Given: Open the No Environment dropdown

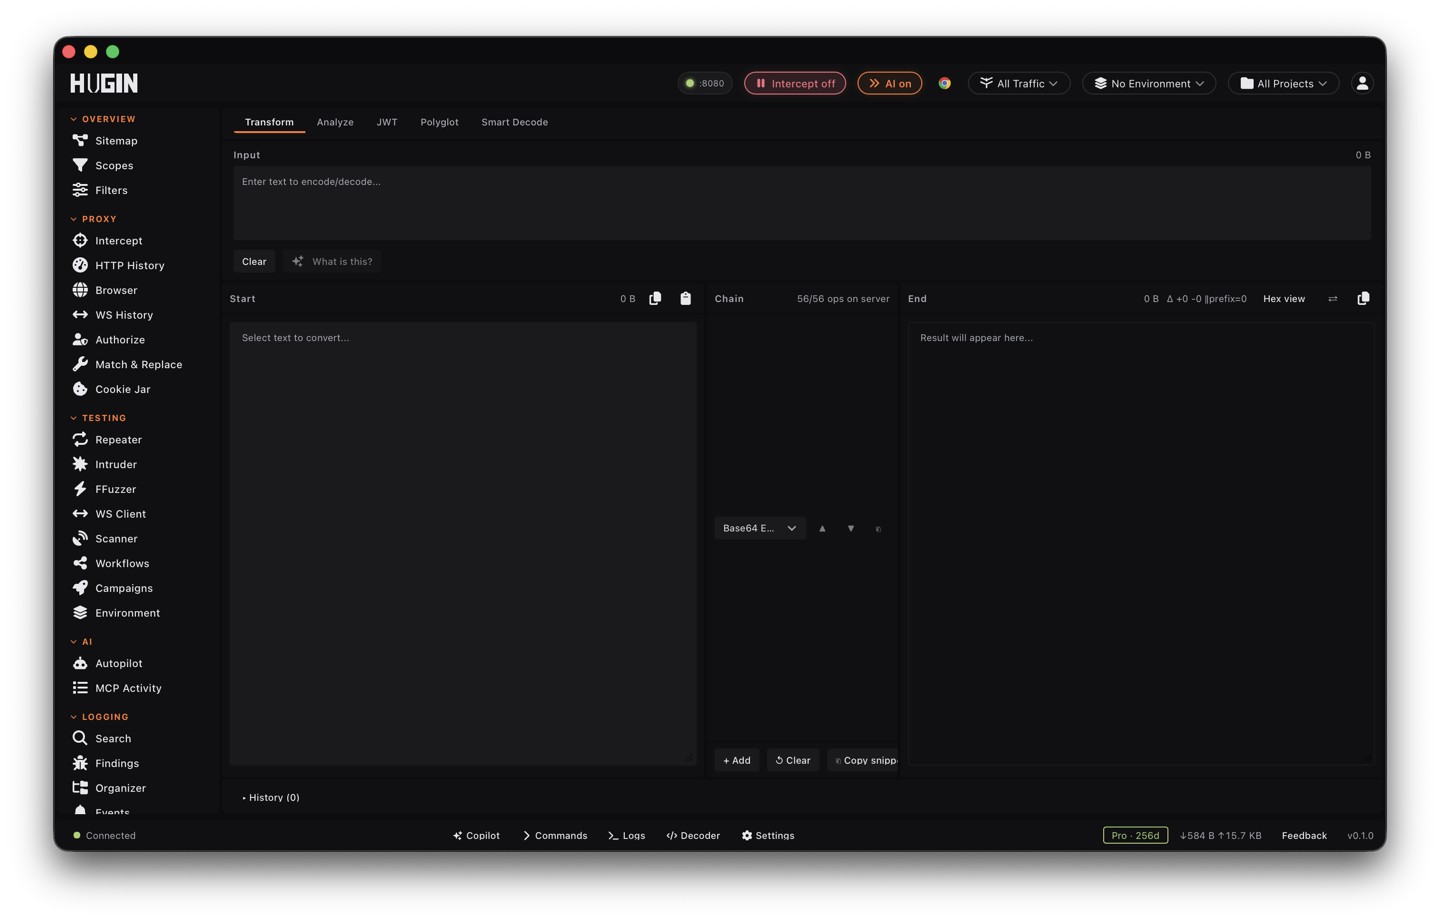Looking at the screenshot, I should [x=1149, y=83].
